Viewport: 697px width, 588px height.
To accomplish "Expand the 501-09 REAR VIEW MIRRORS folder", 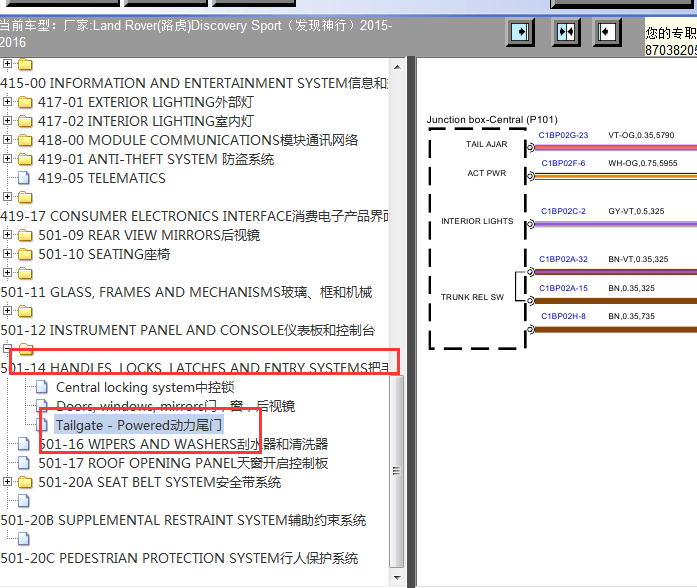I will tap(7, 234).
